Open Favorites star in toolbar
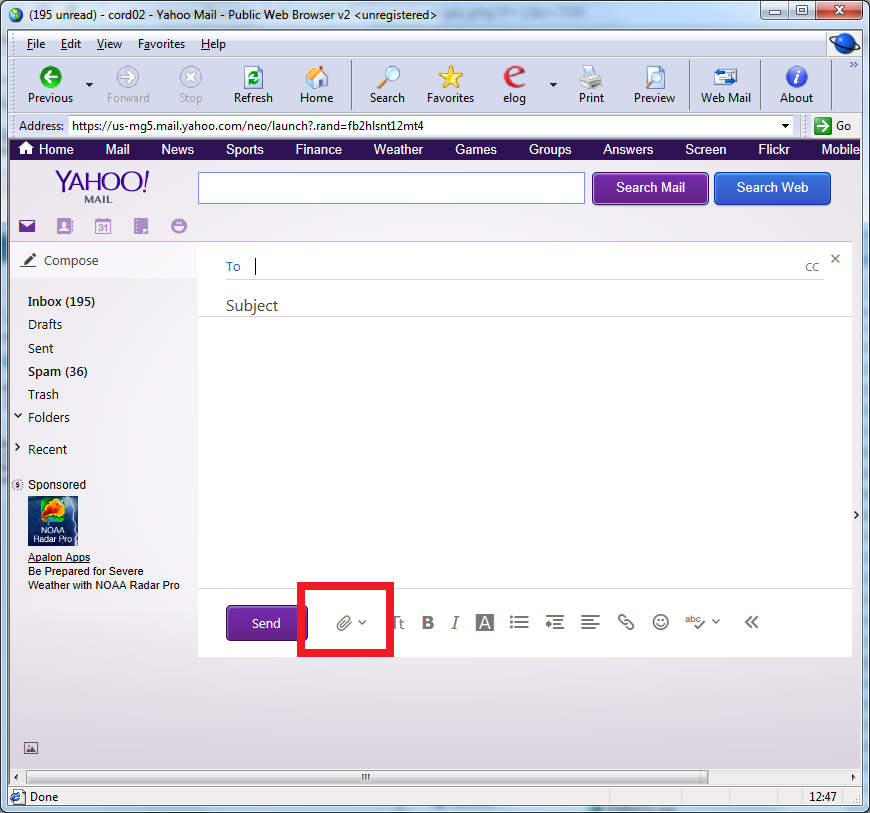 [x=450, y=84]
